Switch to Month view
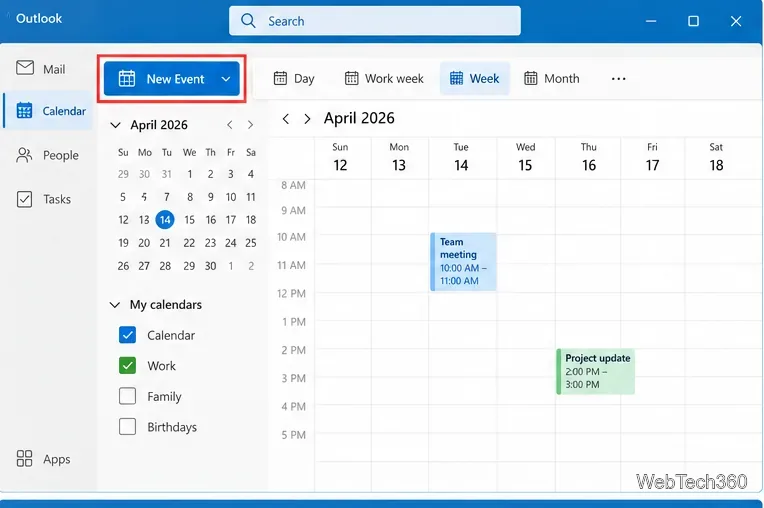 [x=552, y=78]
